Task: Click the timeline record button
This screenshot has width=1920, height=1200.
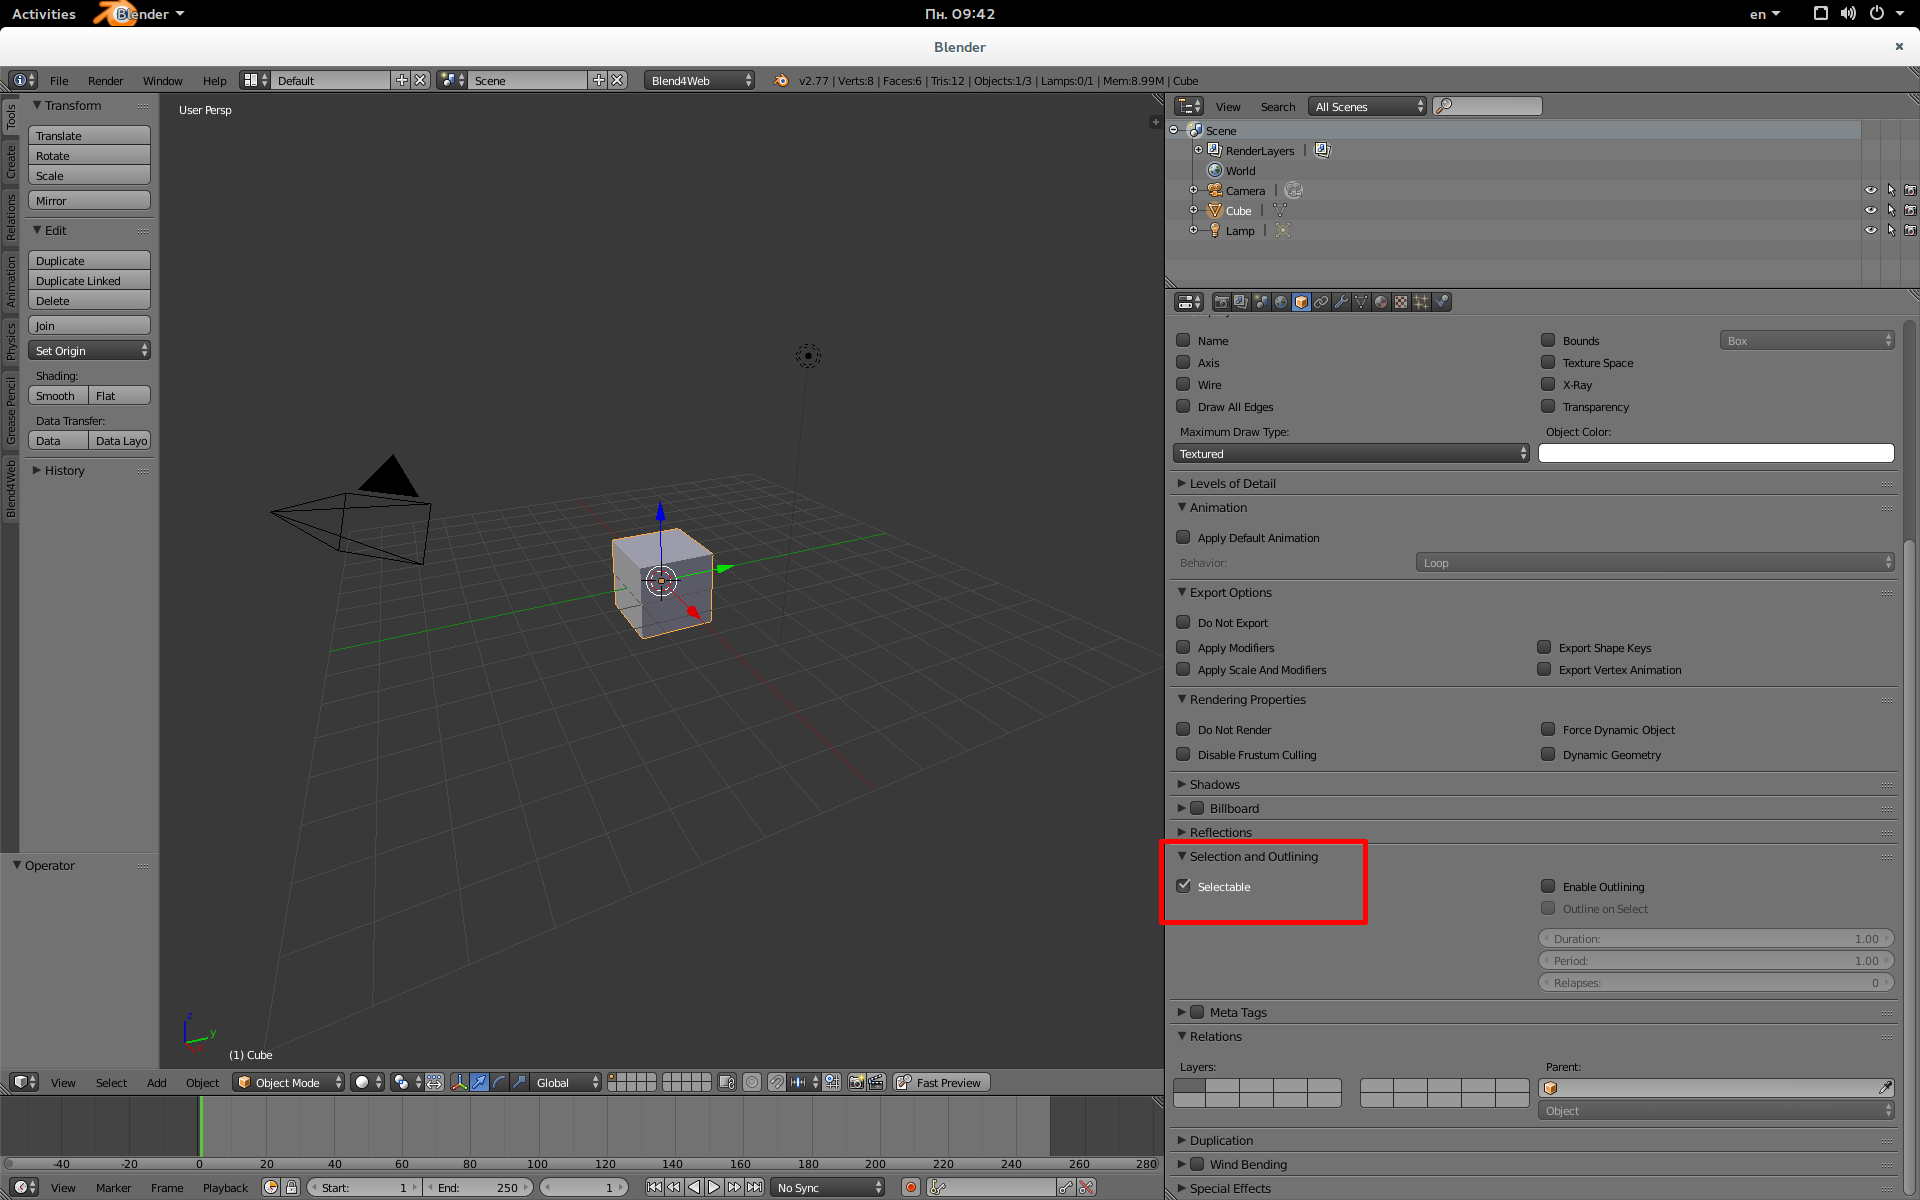Action: click(x=910, y=1187)
